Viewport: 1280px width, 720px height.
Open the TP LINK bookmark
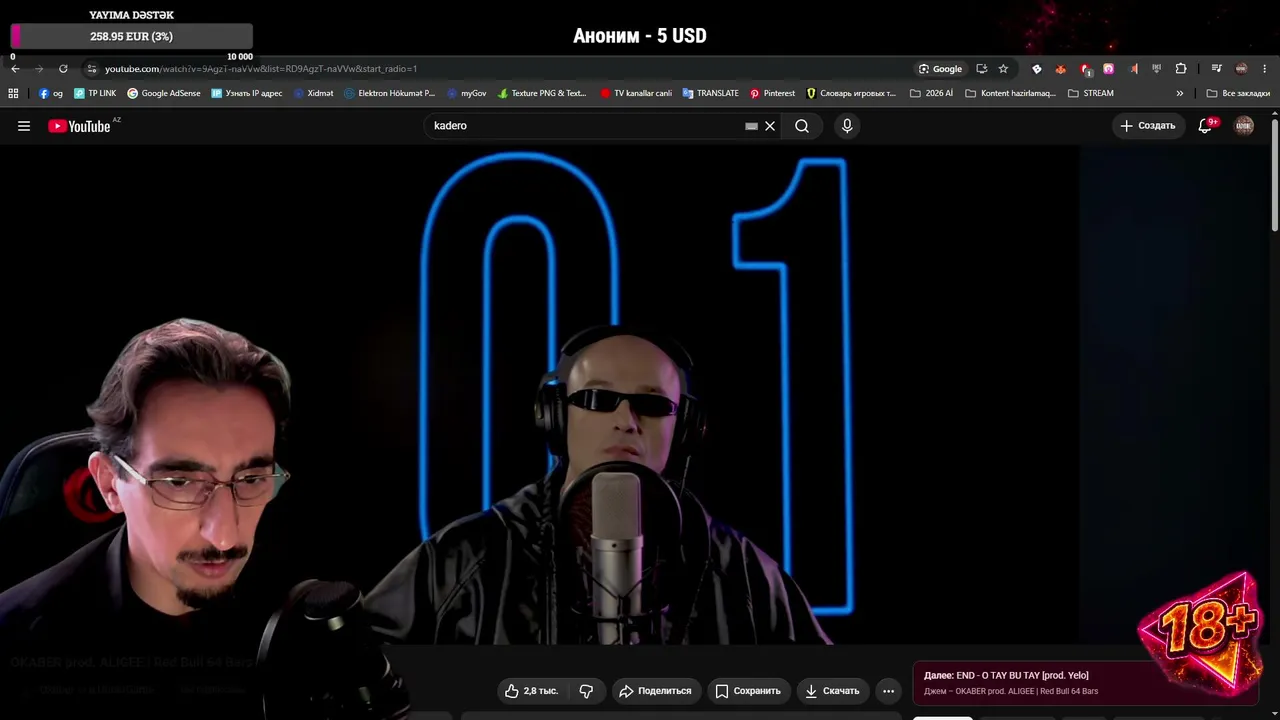click(x=95, y=93)
